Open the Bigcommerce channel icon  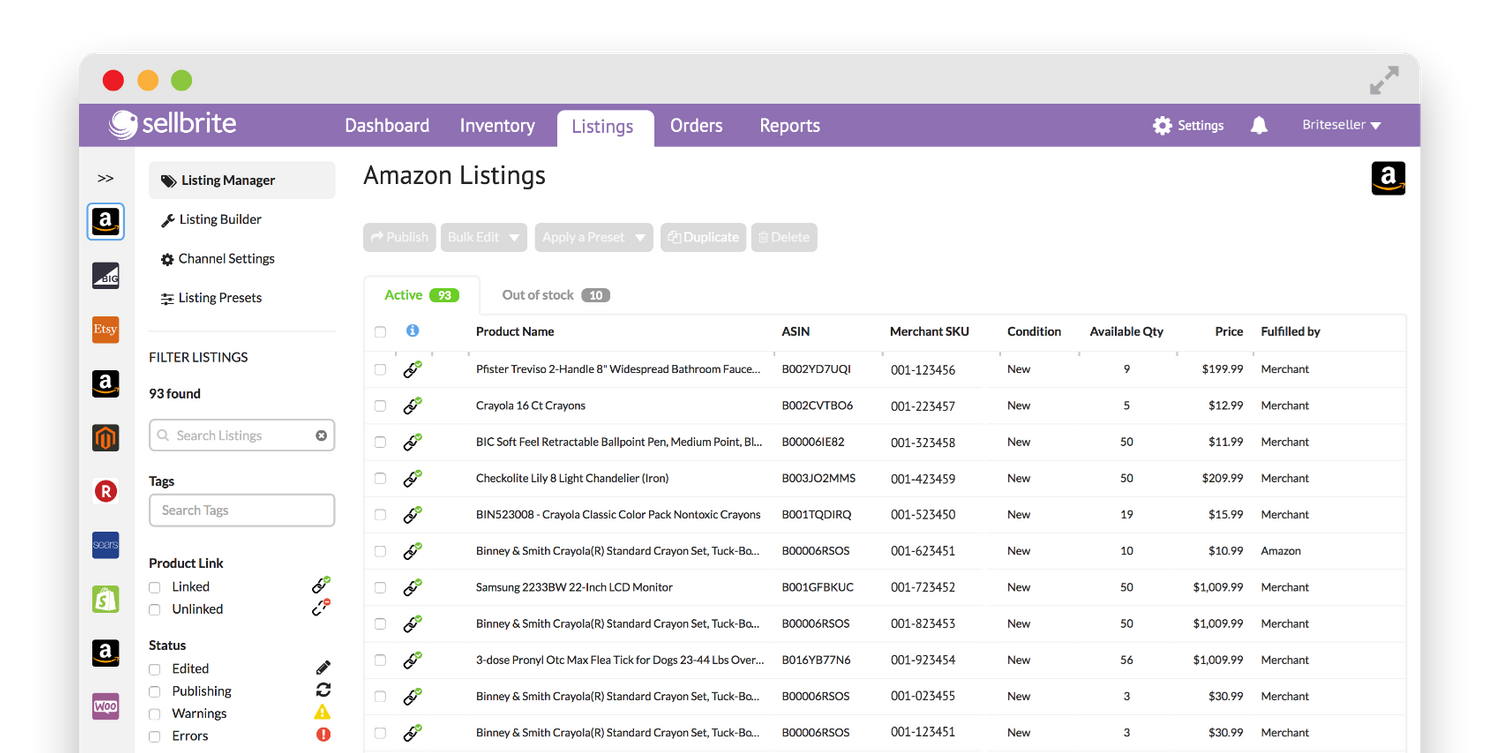point(106,276)
